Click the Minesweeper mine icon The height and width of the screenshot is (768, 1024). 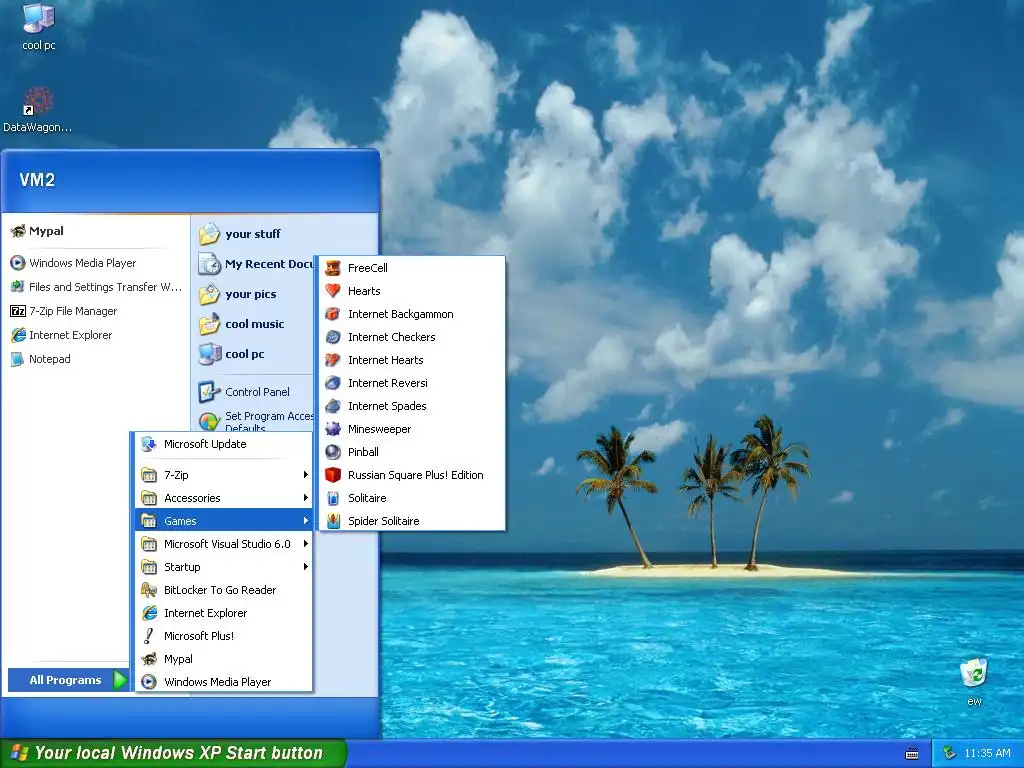(333, 429)
